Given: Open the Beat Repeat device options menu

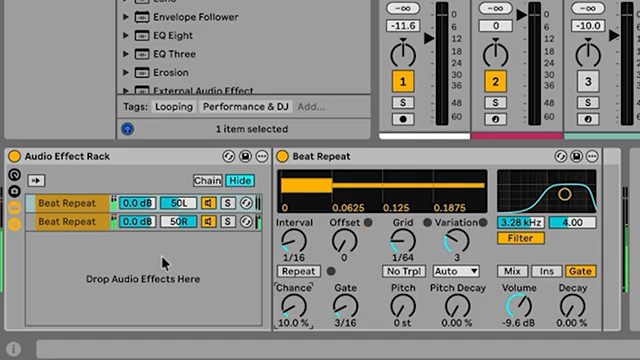Looking at the screenshot, I should pyautogui.click(x=592, y=156).
